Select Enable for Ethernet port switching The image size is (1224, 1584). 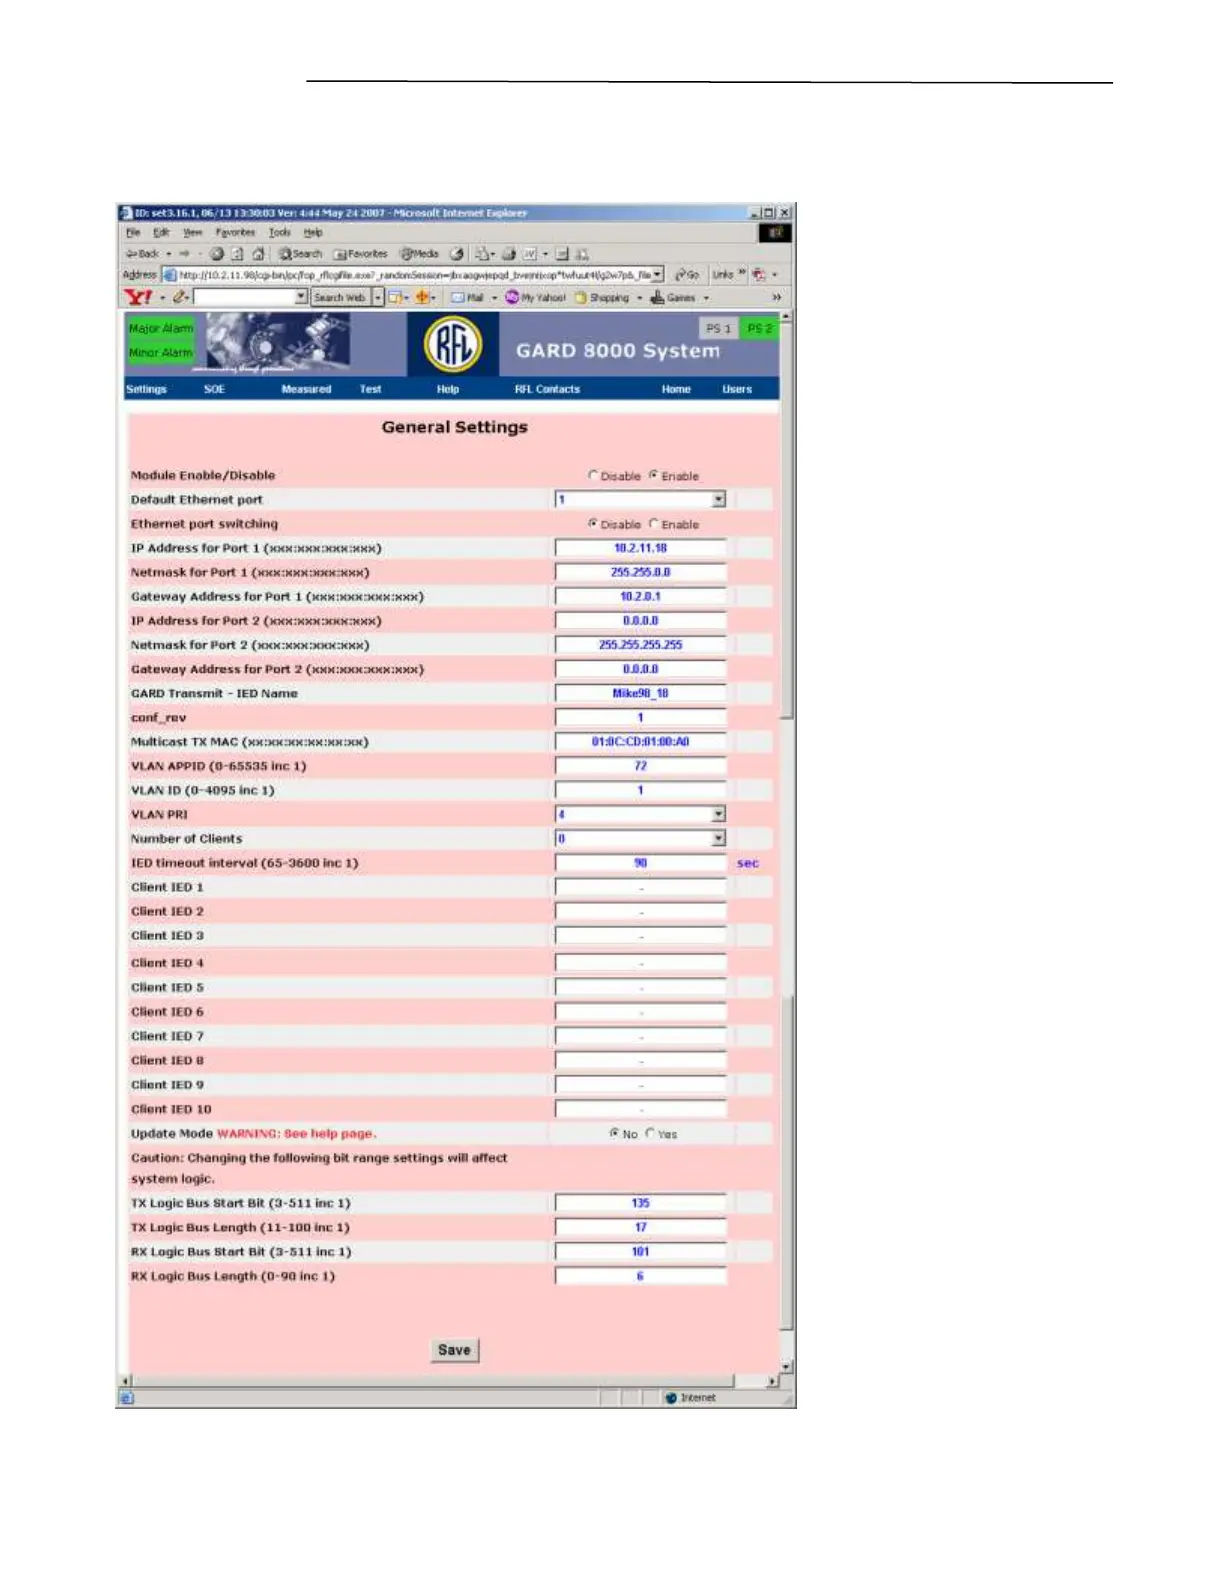click(x=654, y=524)
